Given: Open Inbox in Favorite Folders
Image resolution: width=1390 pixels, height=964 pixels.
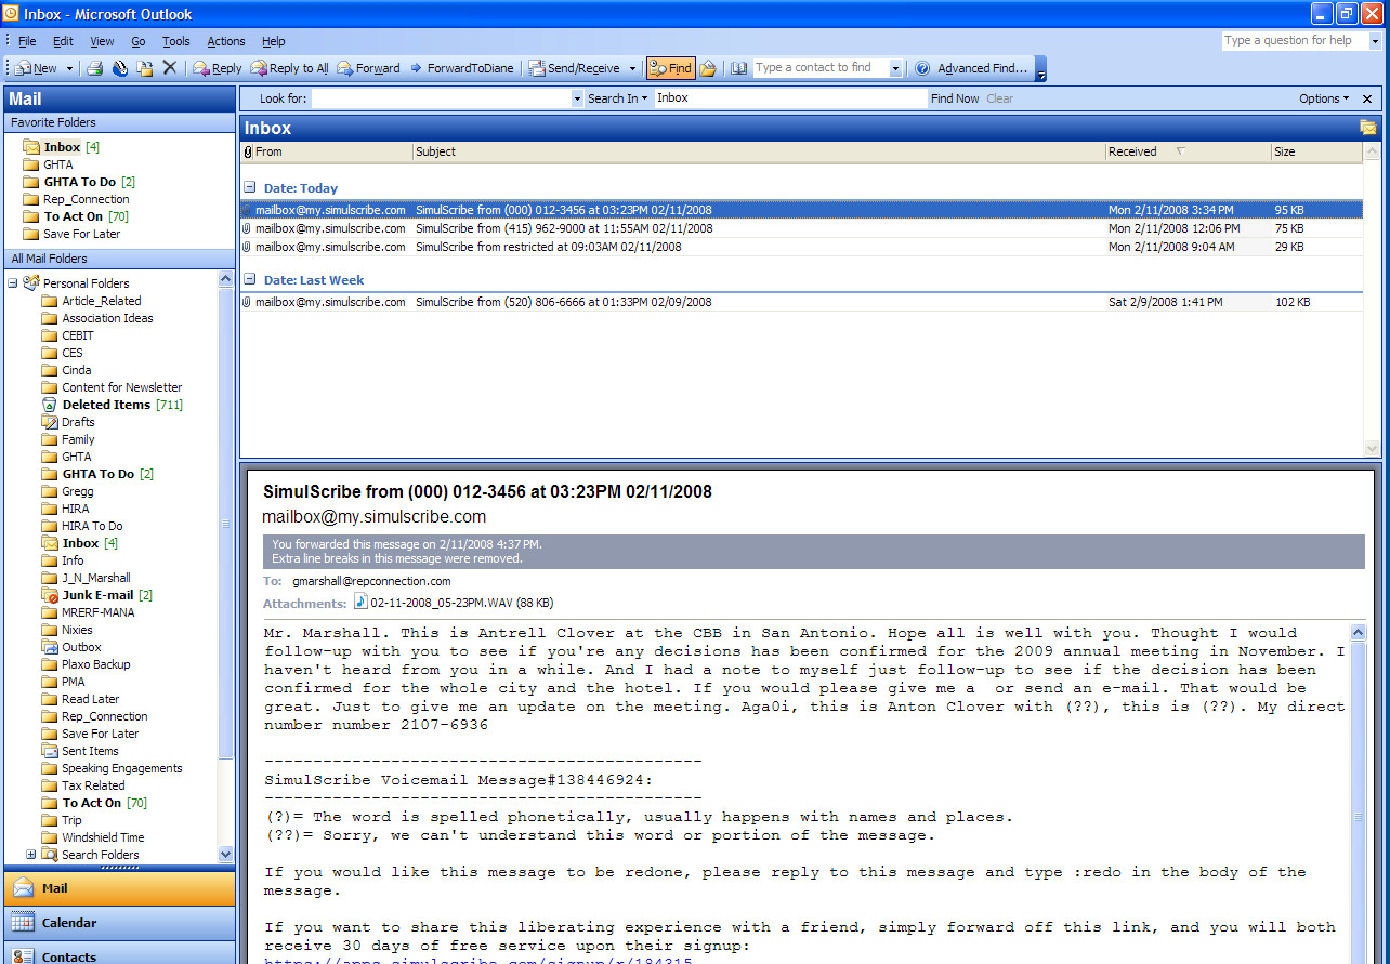Looking at the screenshot, I should tap(61, 147).
